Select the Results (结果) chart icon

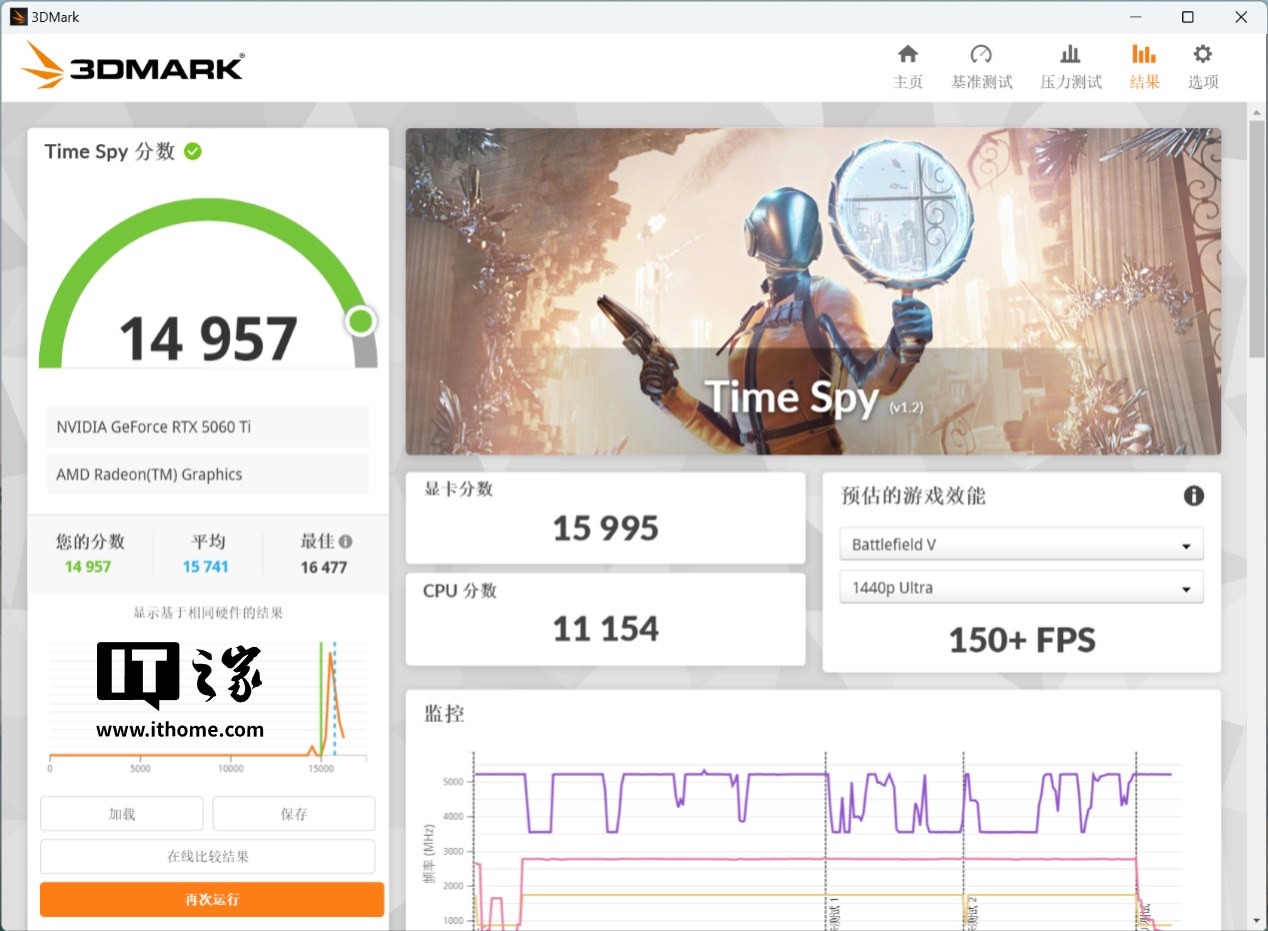pos(1144,54)
